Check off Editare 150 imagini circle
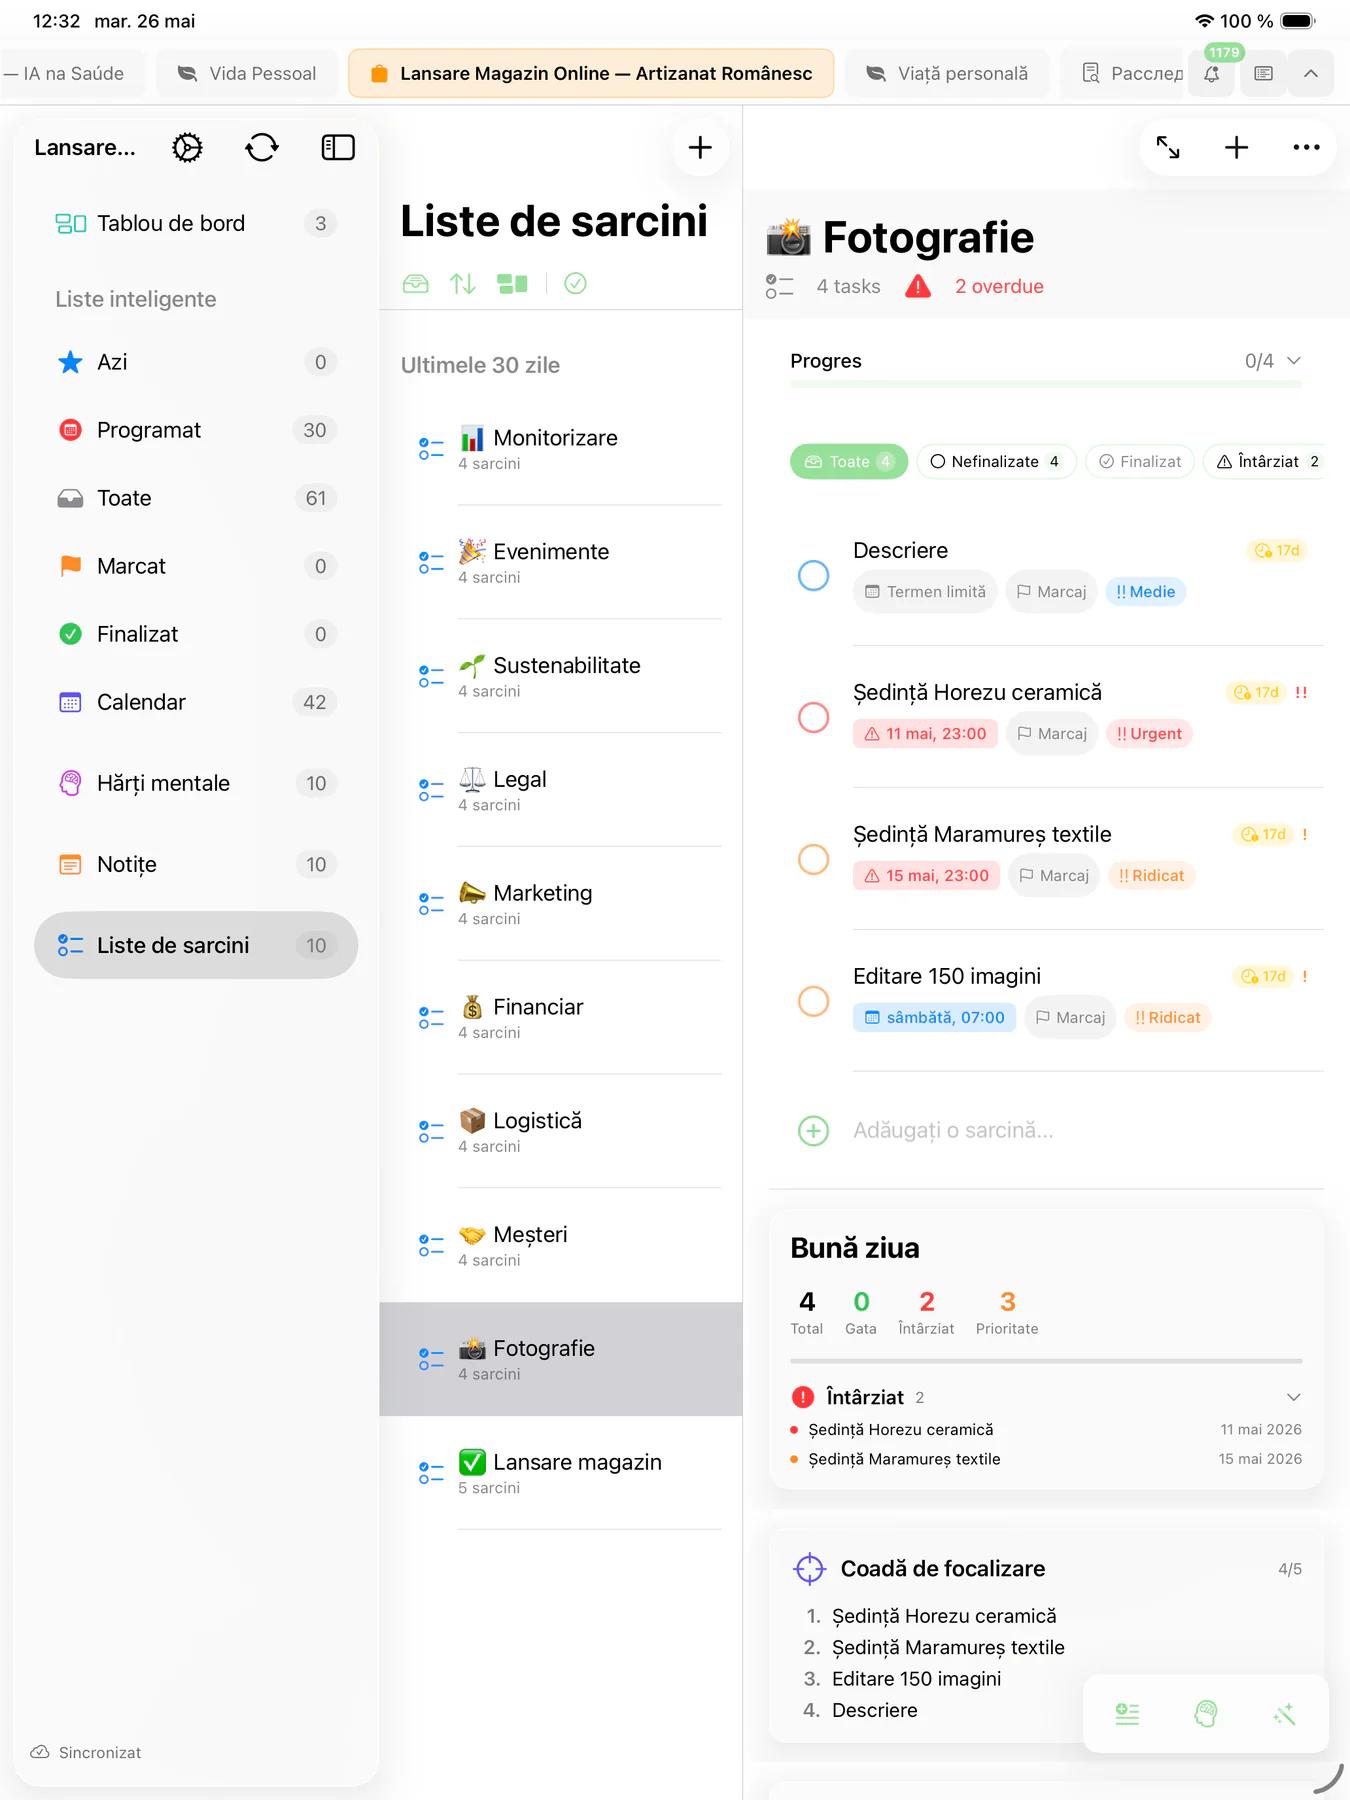Screen dimensions: 1350x1800 (x=813, y=1001)
